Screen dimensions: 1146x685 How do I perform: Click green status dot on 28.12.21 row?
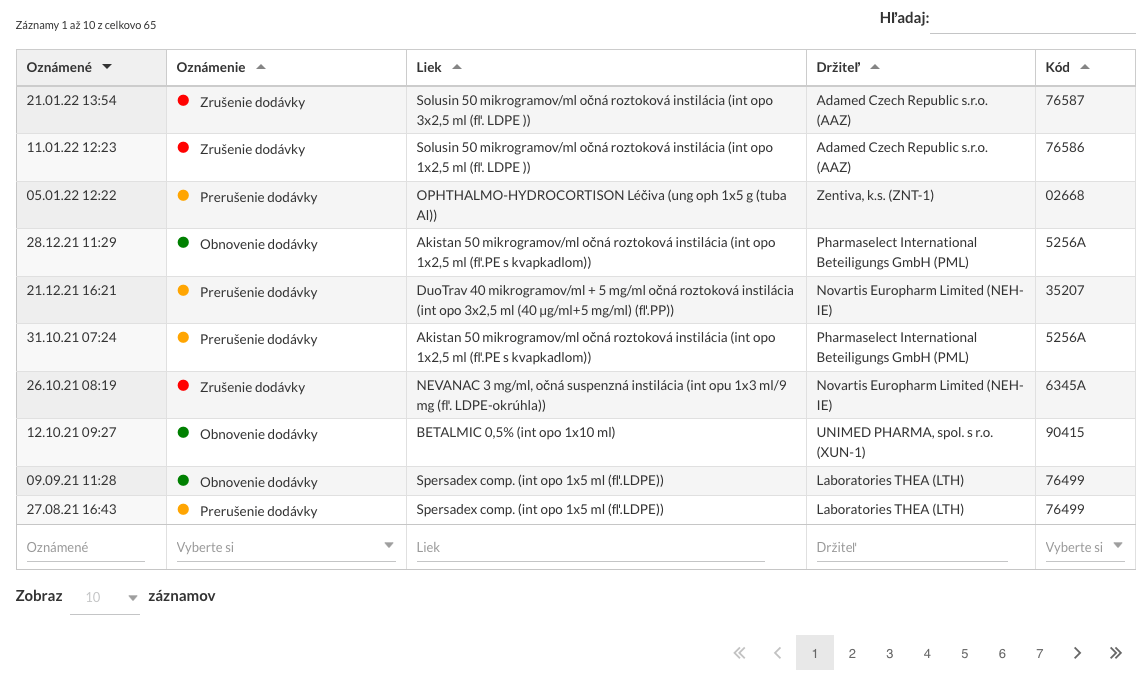click(x=183, y=243)
